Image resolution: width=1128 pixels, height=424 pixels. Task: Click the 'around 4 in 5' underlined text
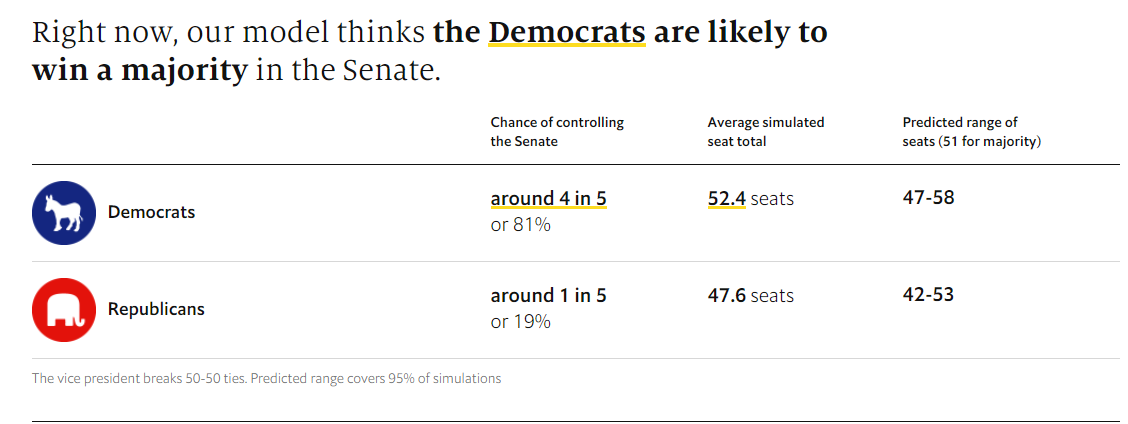click(x=548, y=198)
